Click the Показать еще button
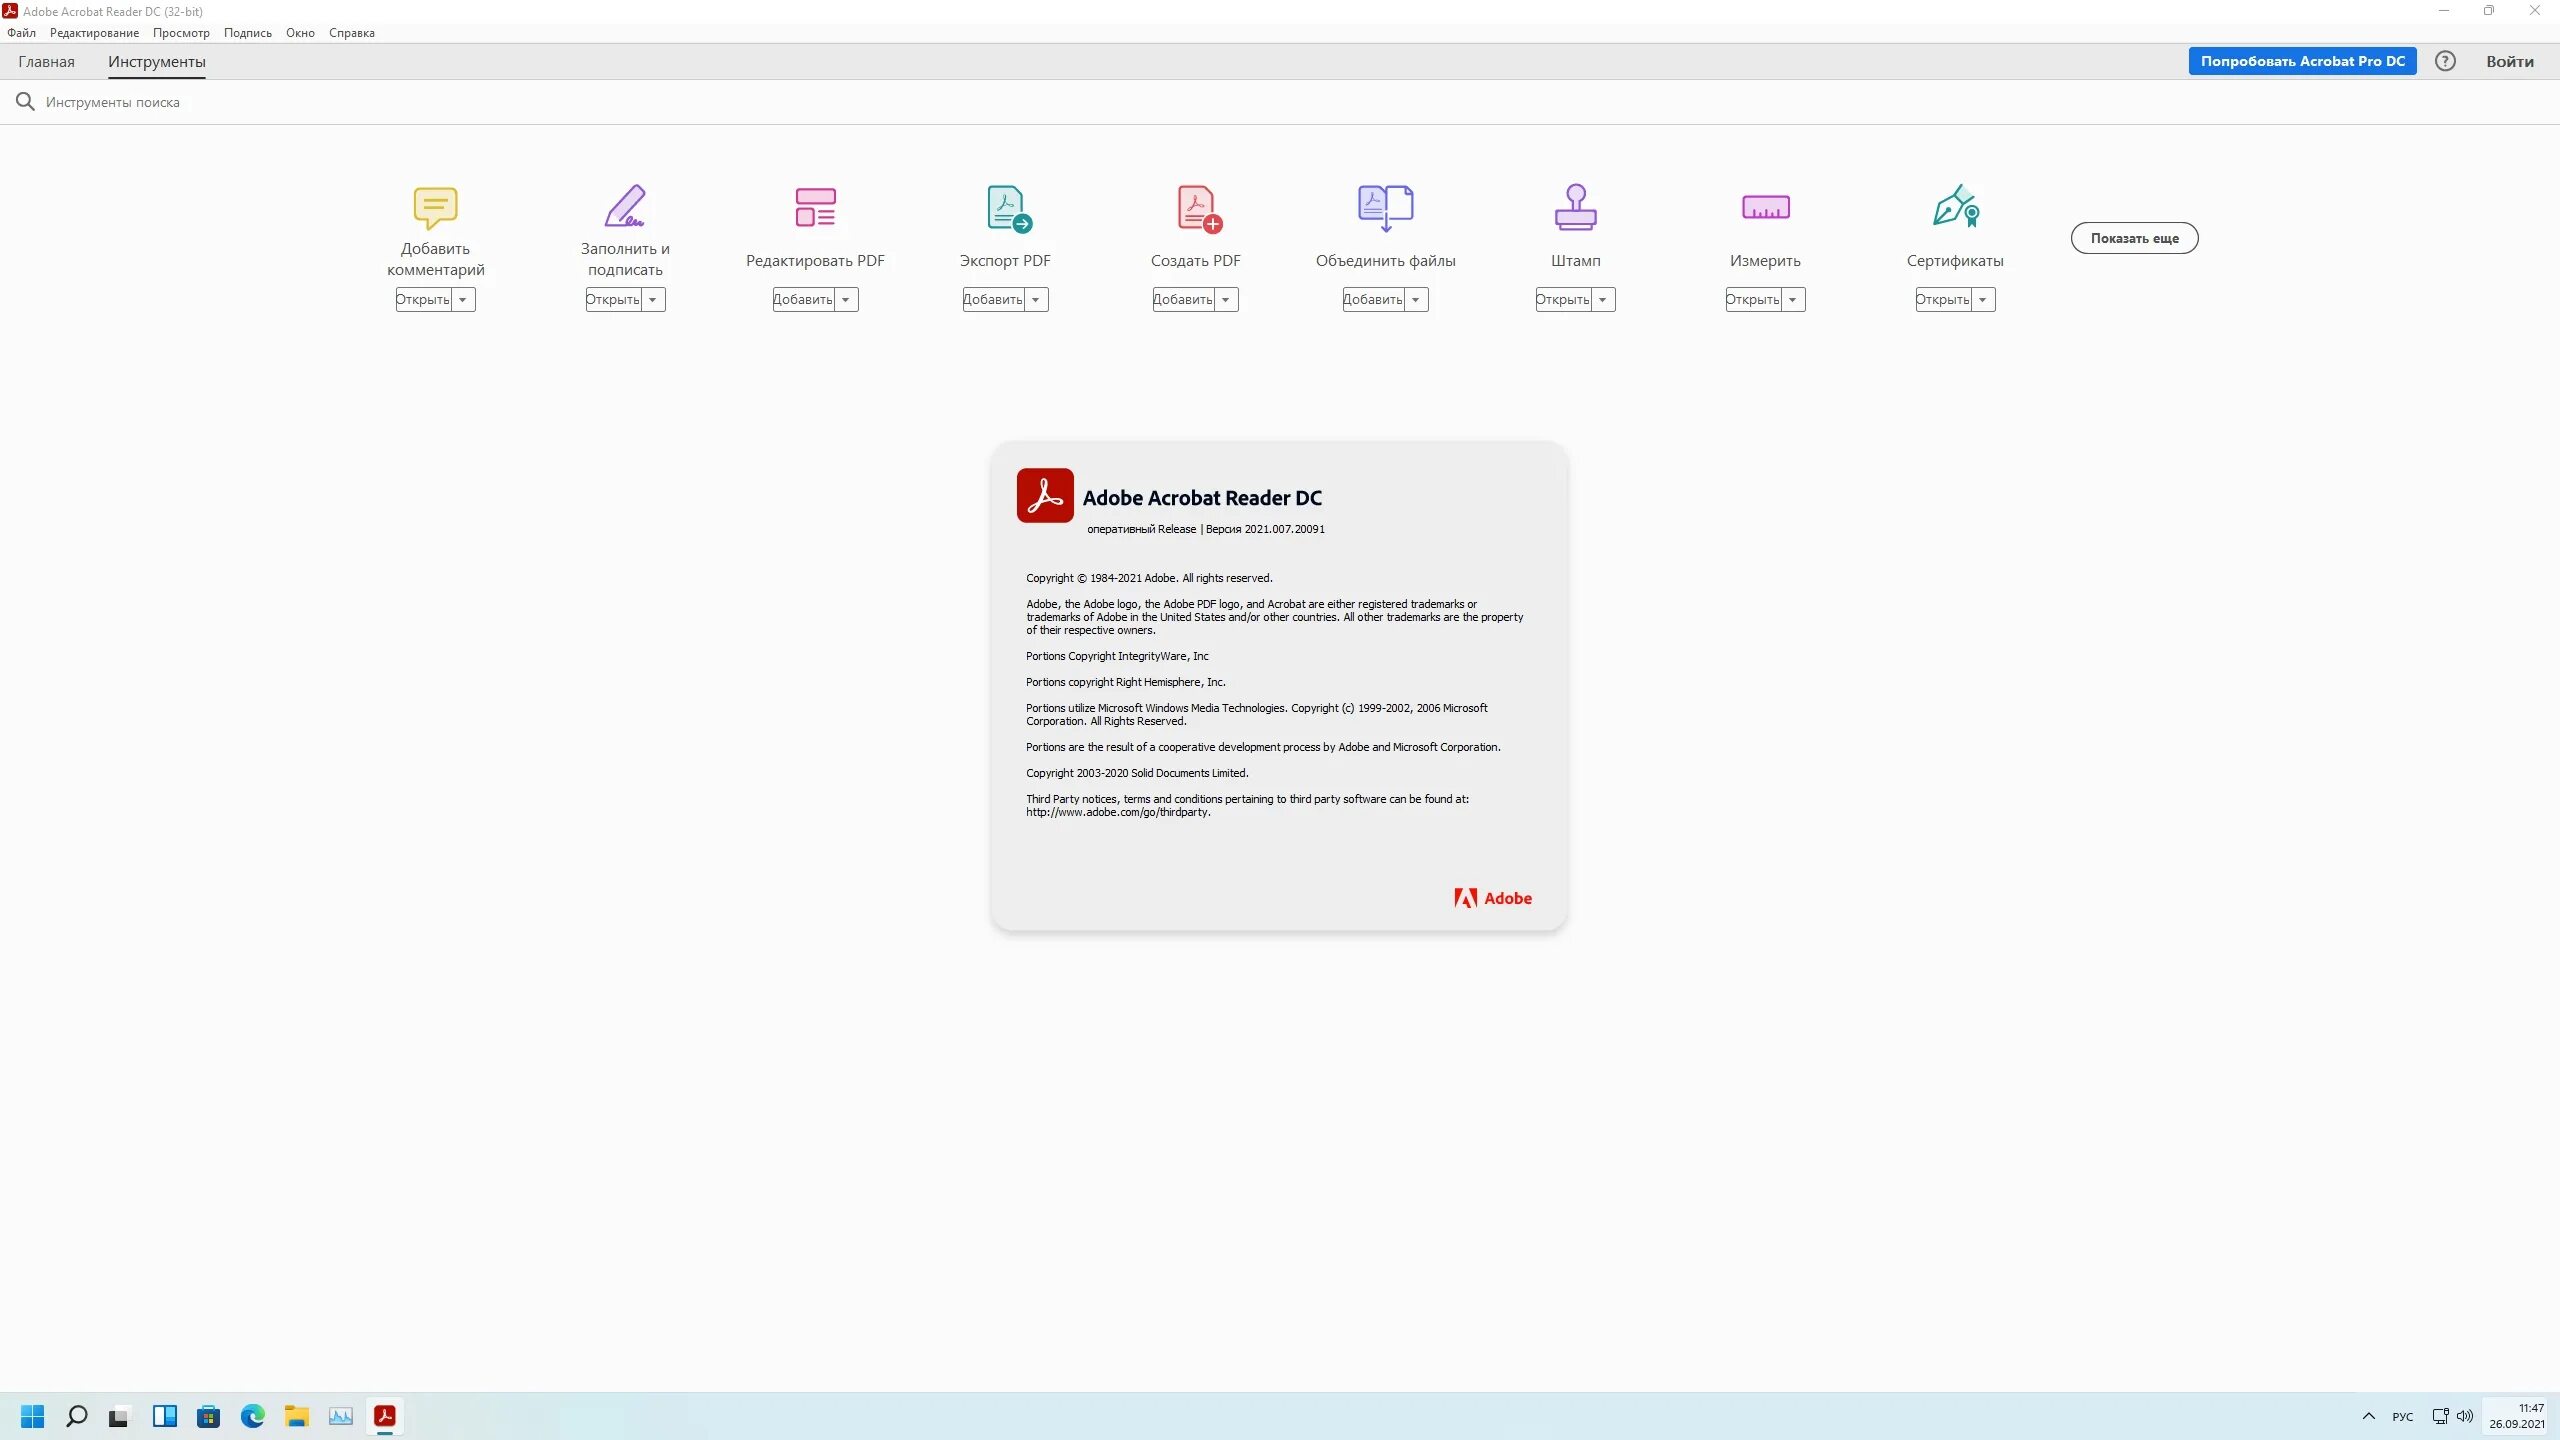 [x=2134, y=238]
